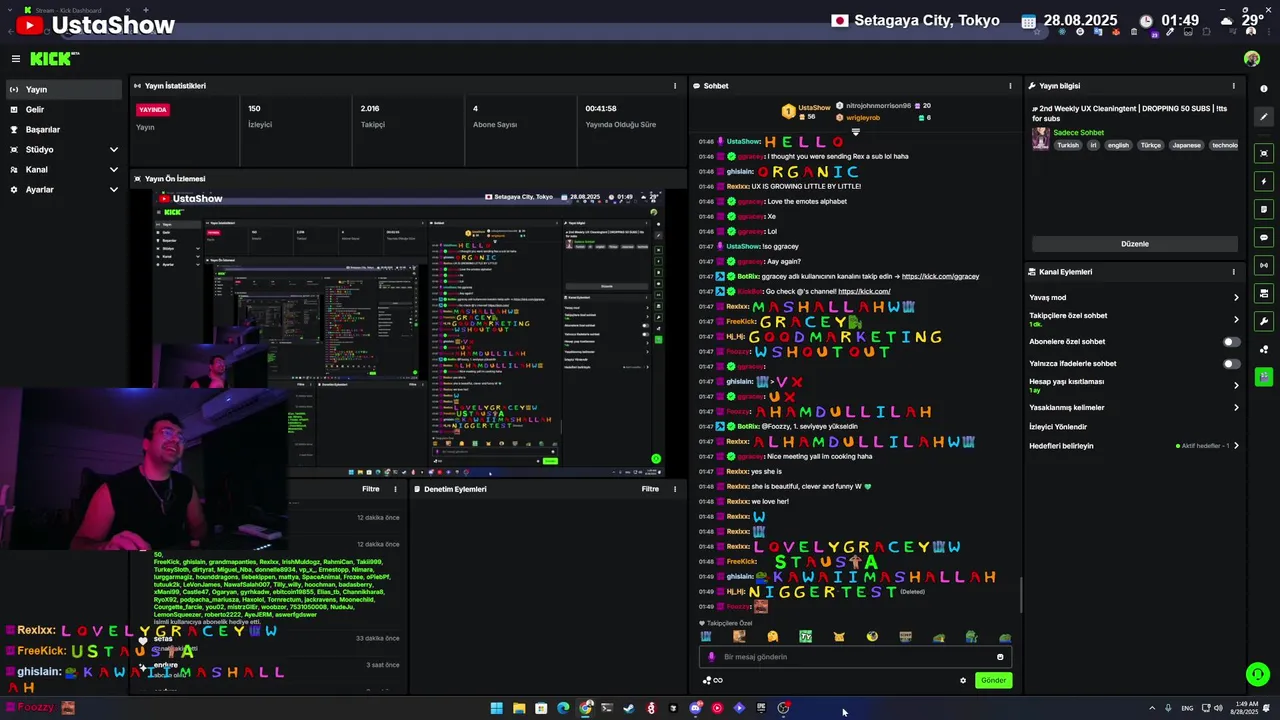Screen dimensions: 1280x720
Task: Open Yayın İstatistikleri panel options menu
Action: coord(675,86)
